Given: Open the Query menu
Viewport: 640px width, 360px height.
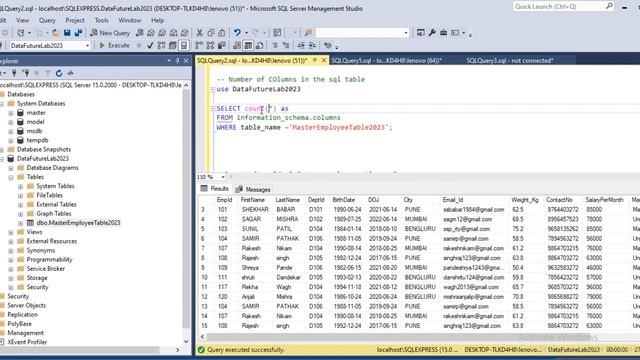Looking at the screenshot, I should [47, 20].
